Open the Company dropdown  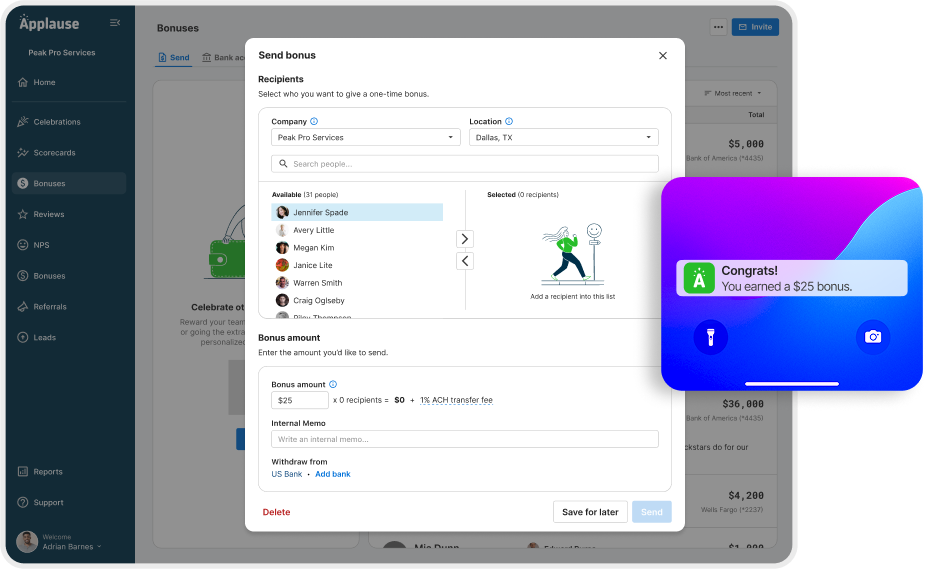(366, 137)
